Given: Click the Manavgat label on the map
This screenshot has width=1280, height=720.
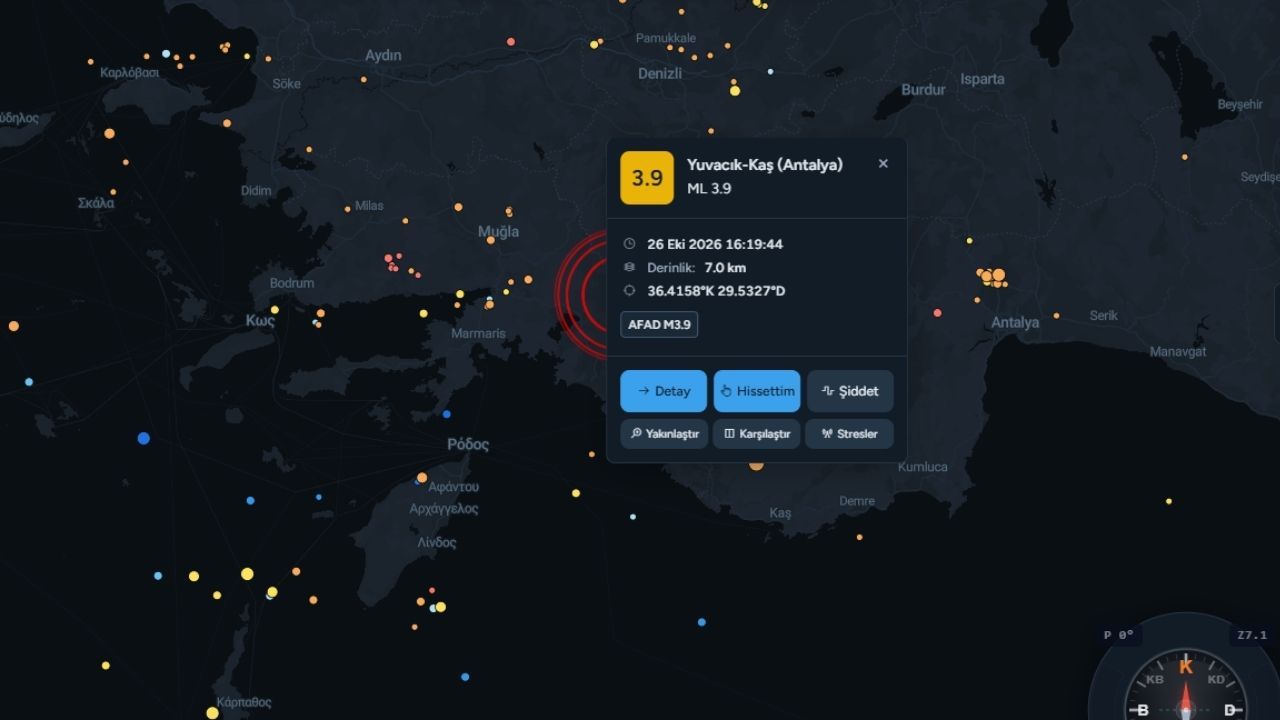Looking at the screenshot, I should point(1178,352).
